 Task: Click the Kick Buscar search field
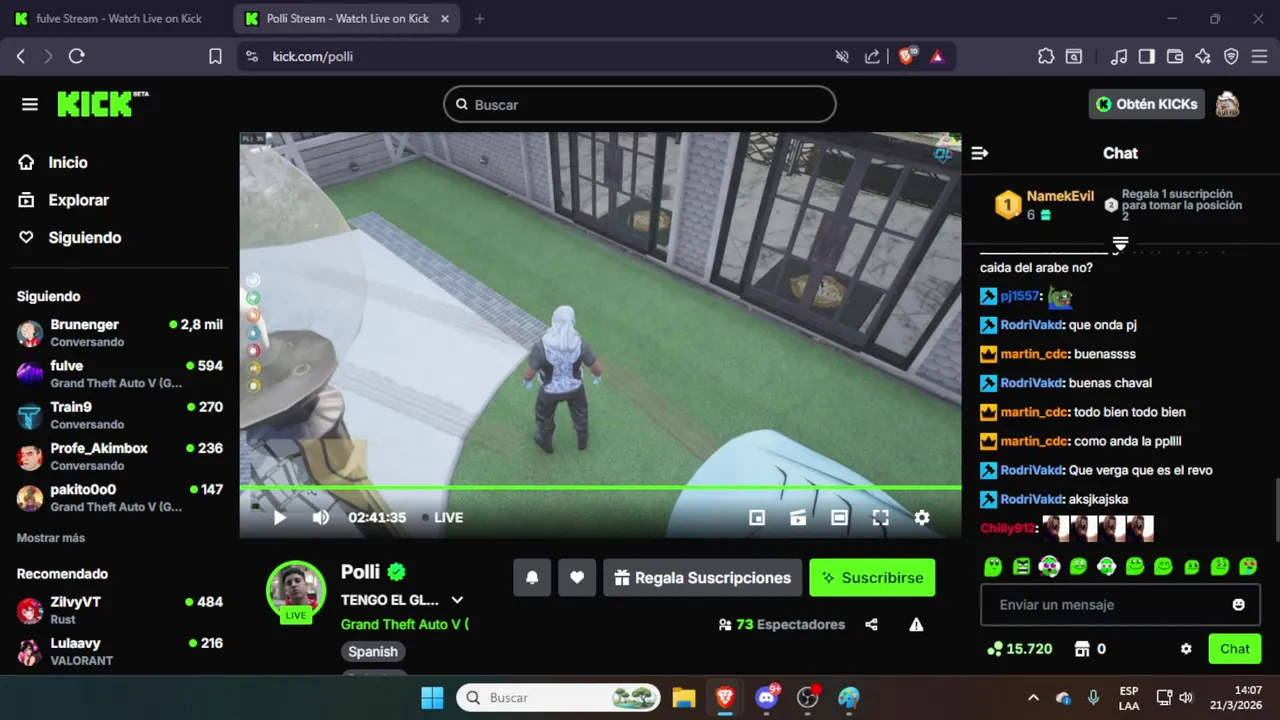point(639,104)
